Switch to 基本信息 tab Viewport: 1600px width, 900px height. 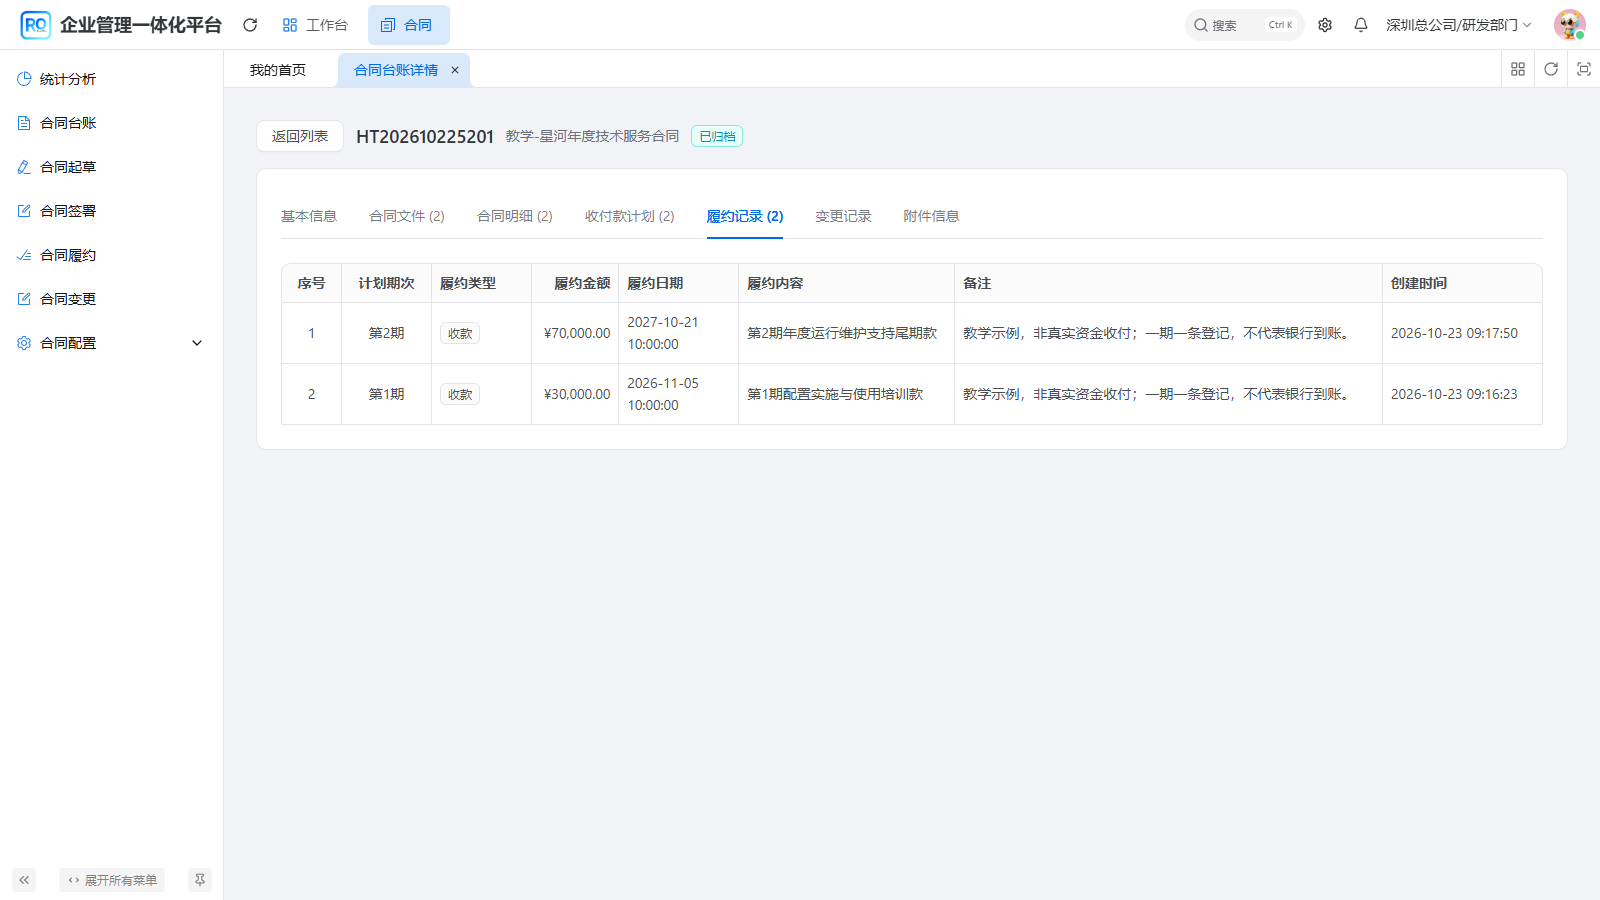click(x=309, y=216)
